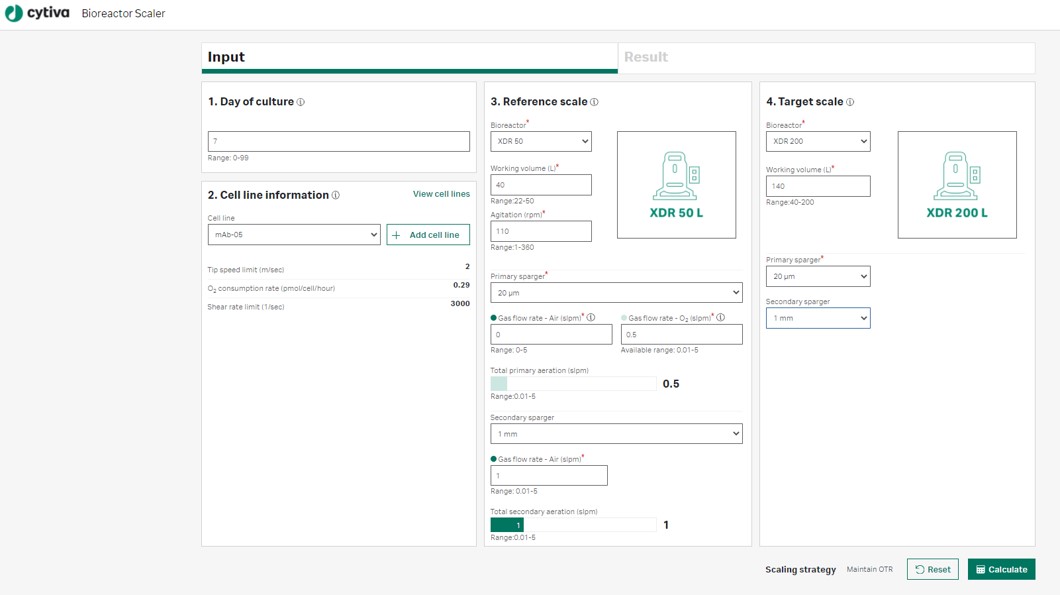The image size is (1060, 595).
Task: Expand the reference Bioreactor XDR 50 dropdown
Action: [540, 142]
